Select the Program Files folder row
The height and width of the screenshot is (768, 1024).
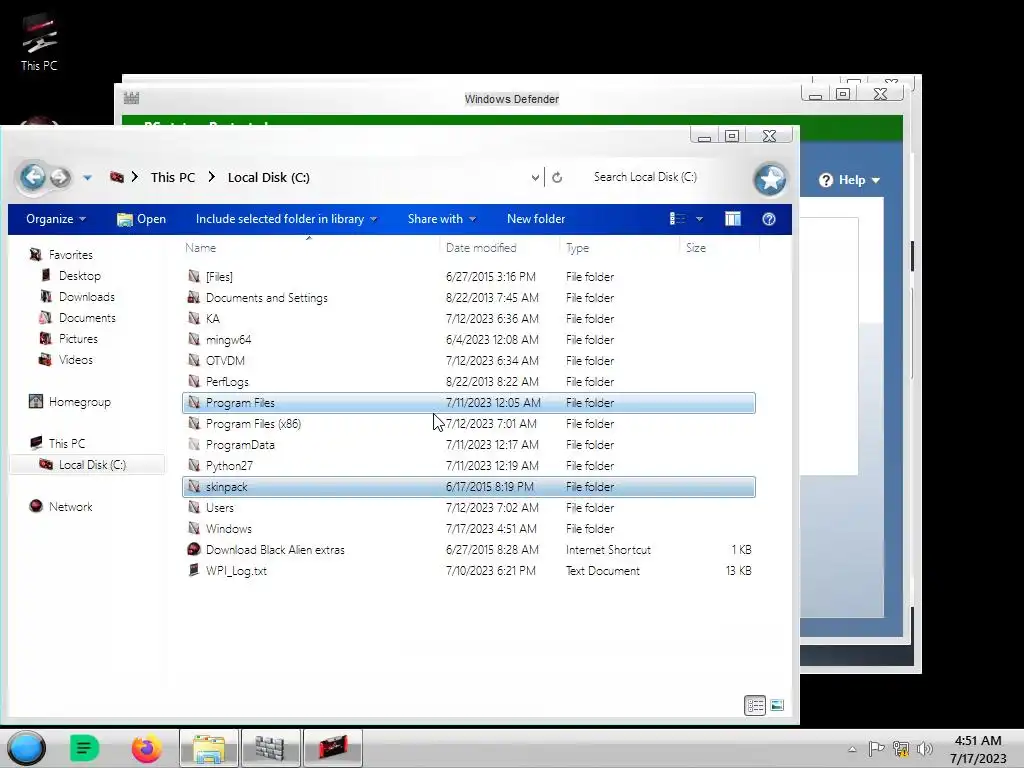pos(468,402)
